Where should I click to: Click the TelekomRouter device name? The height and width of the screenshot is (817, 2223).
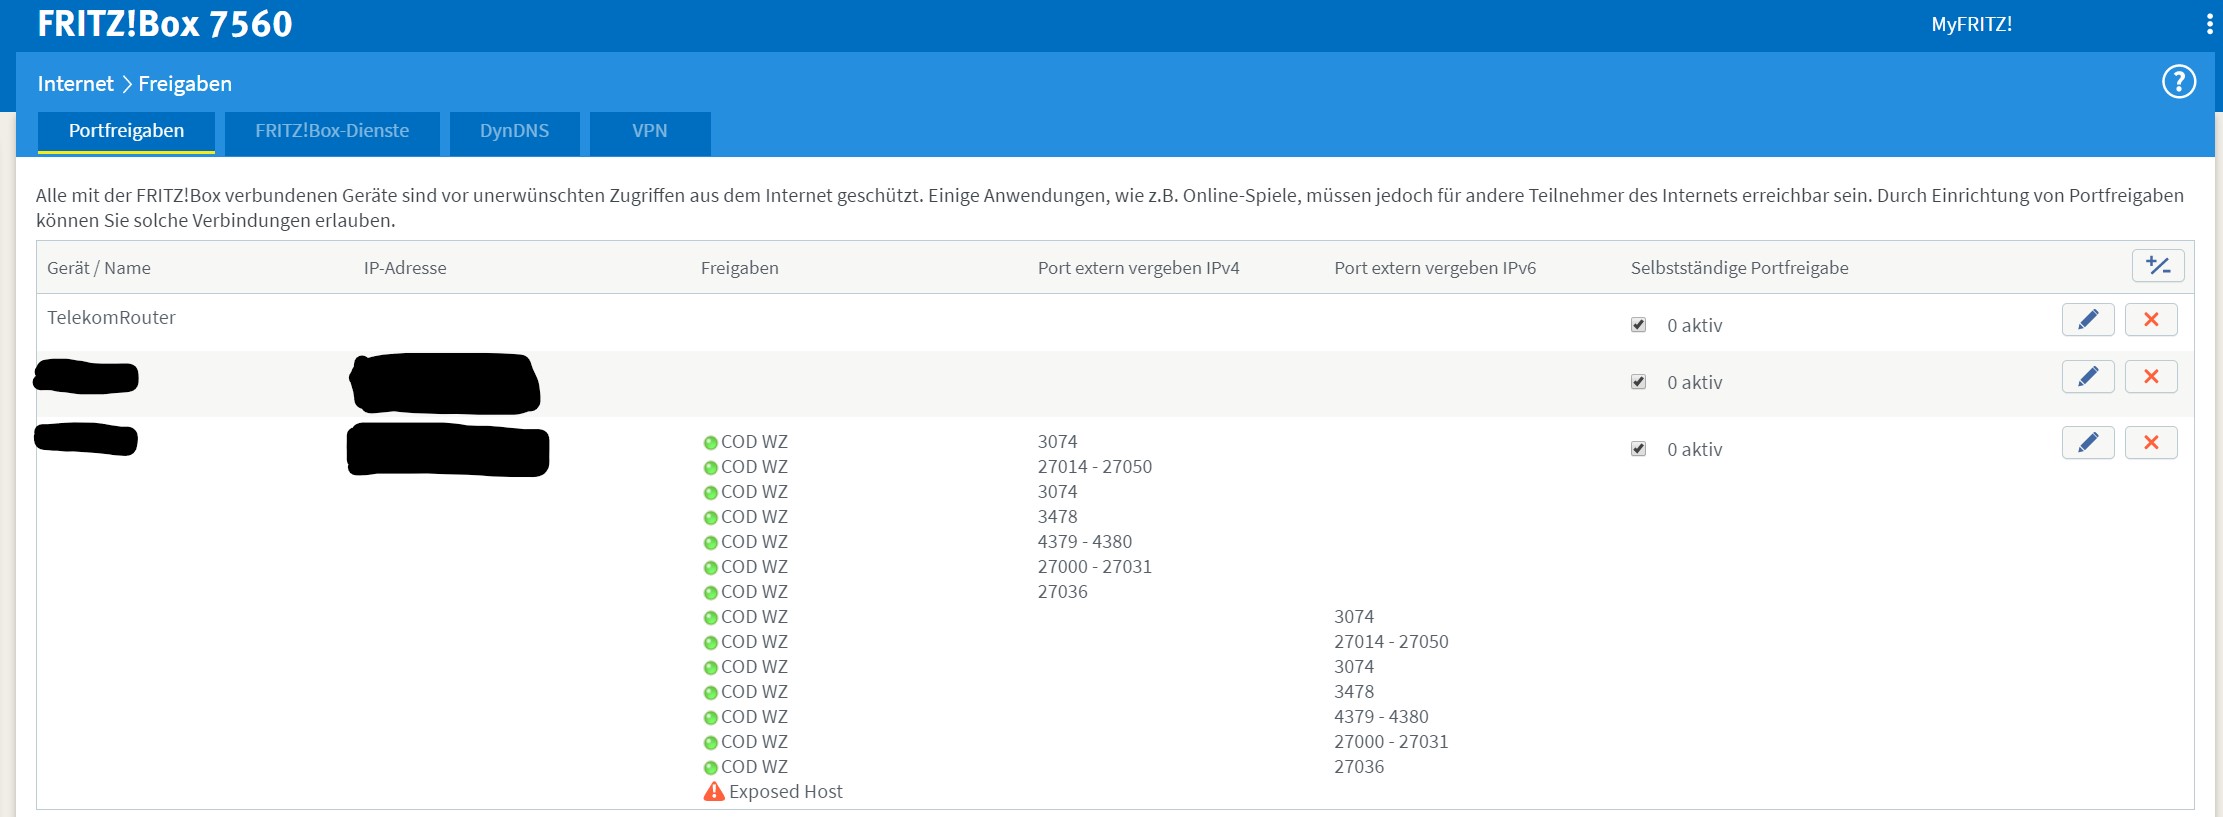tap(111, 317)
